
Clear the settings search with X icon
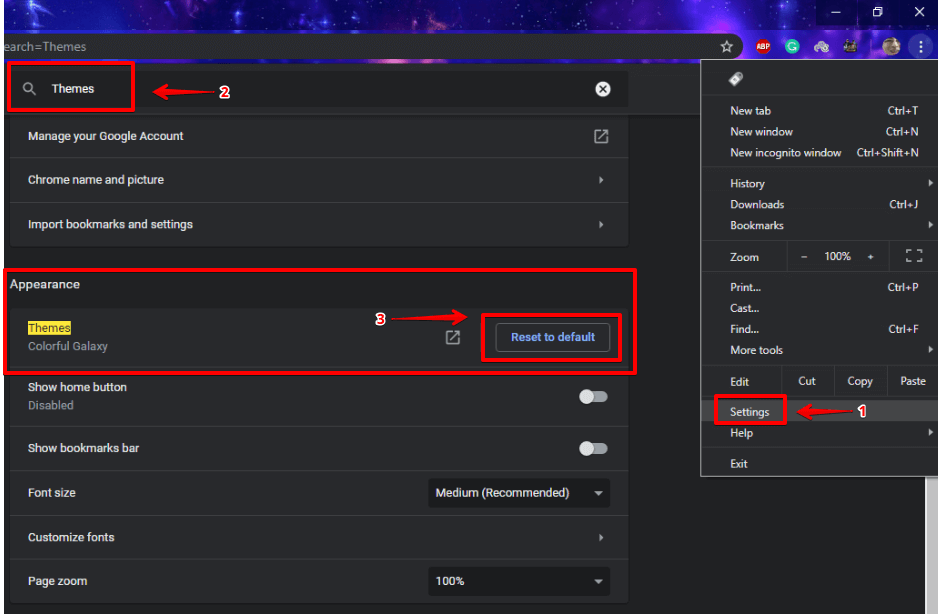pyautogui.click(x=602, y=89)
